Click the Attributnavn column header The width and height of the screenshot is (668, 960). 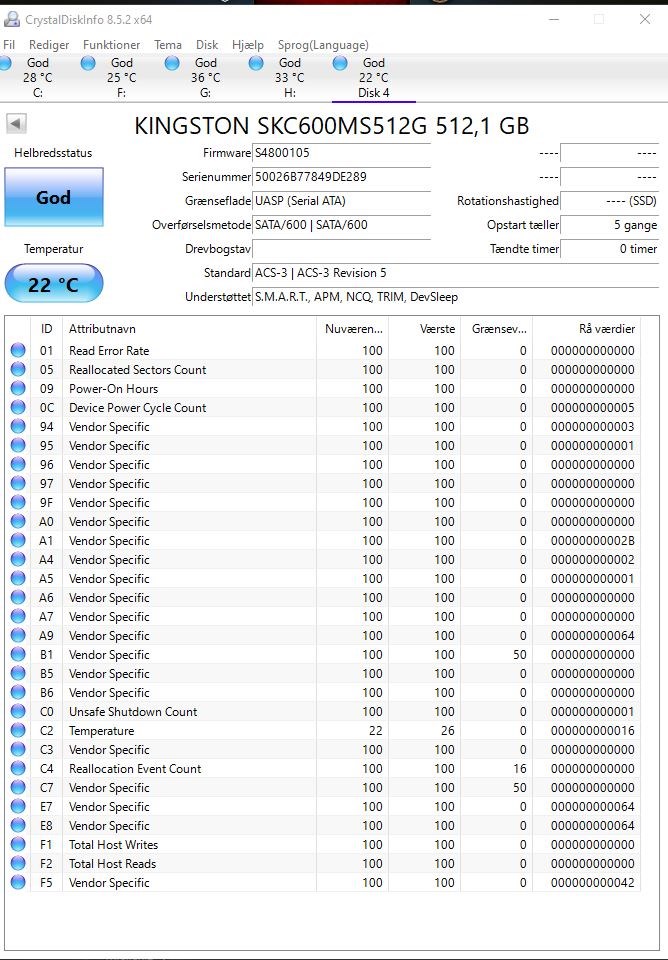tap(189, 329)
